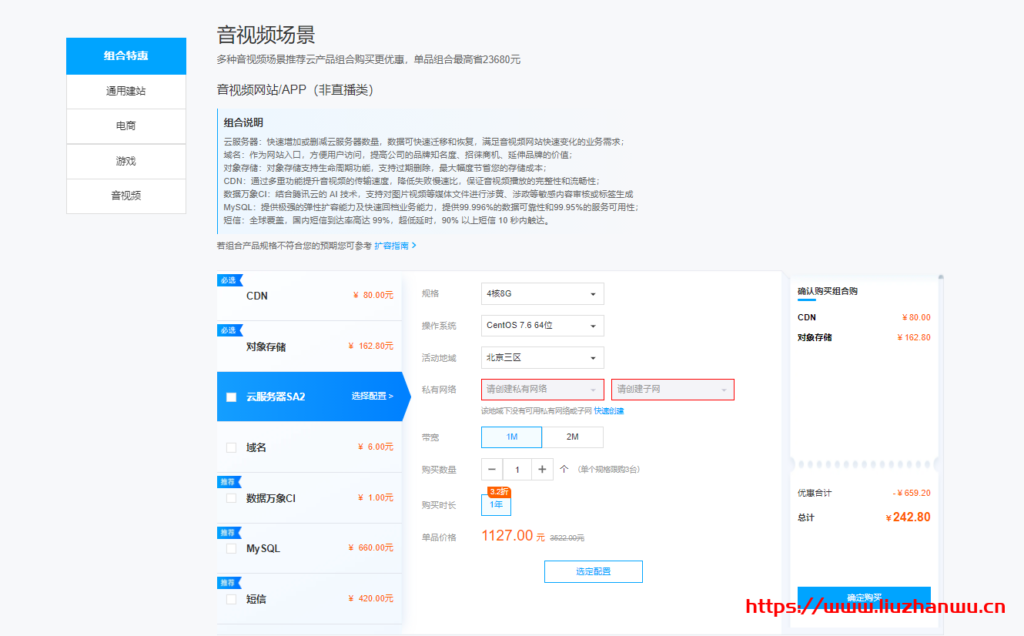Click the minus icon to decrease purchase quantity
Viewport: 1024px width, 636px height.
pyautogui.click(x=492, y=469)
